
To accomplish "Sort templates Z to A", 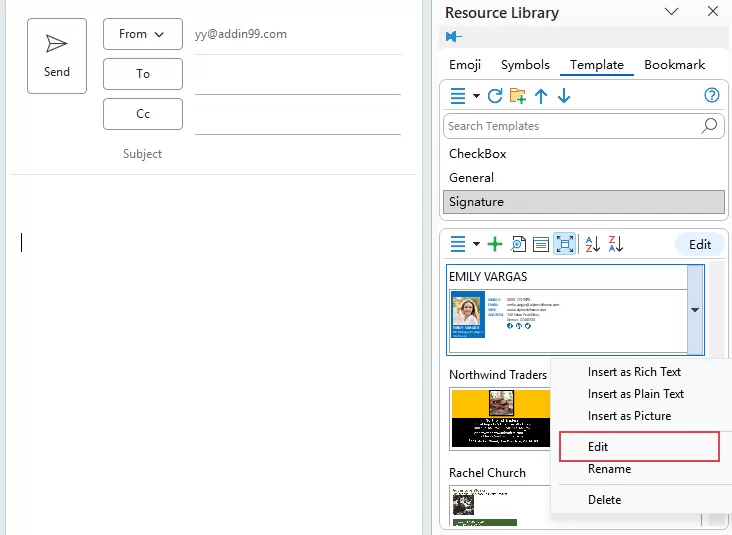I will tap(616, 244).
